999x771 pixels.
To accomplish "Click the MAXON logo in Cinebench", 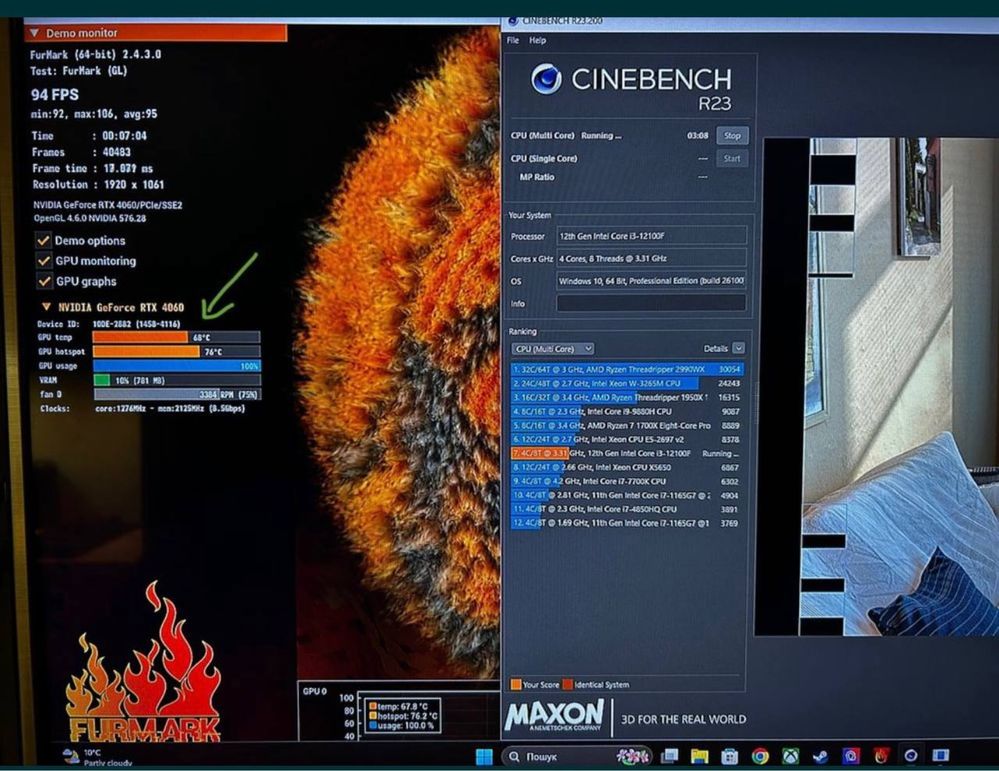I will pos(554,716).
